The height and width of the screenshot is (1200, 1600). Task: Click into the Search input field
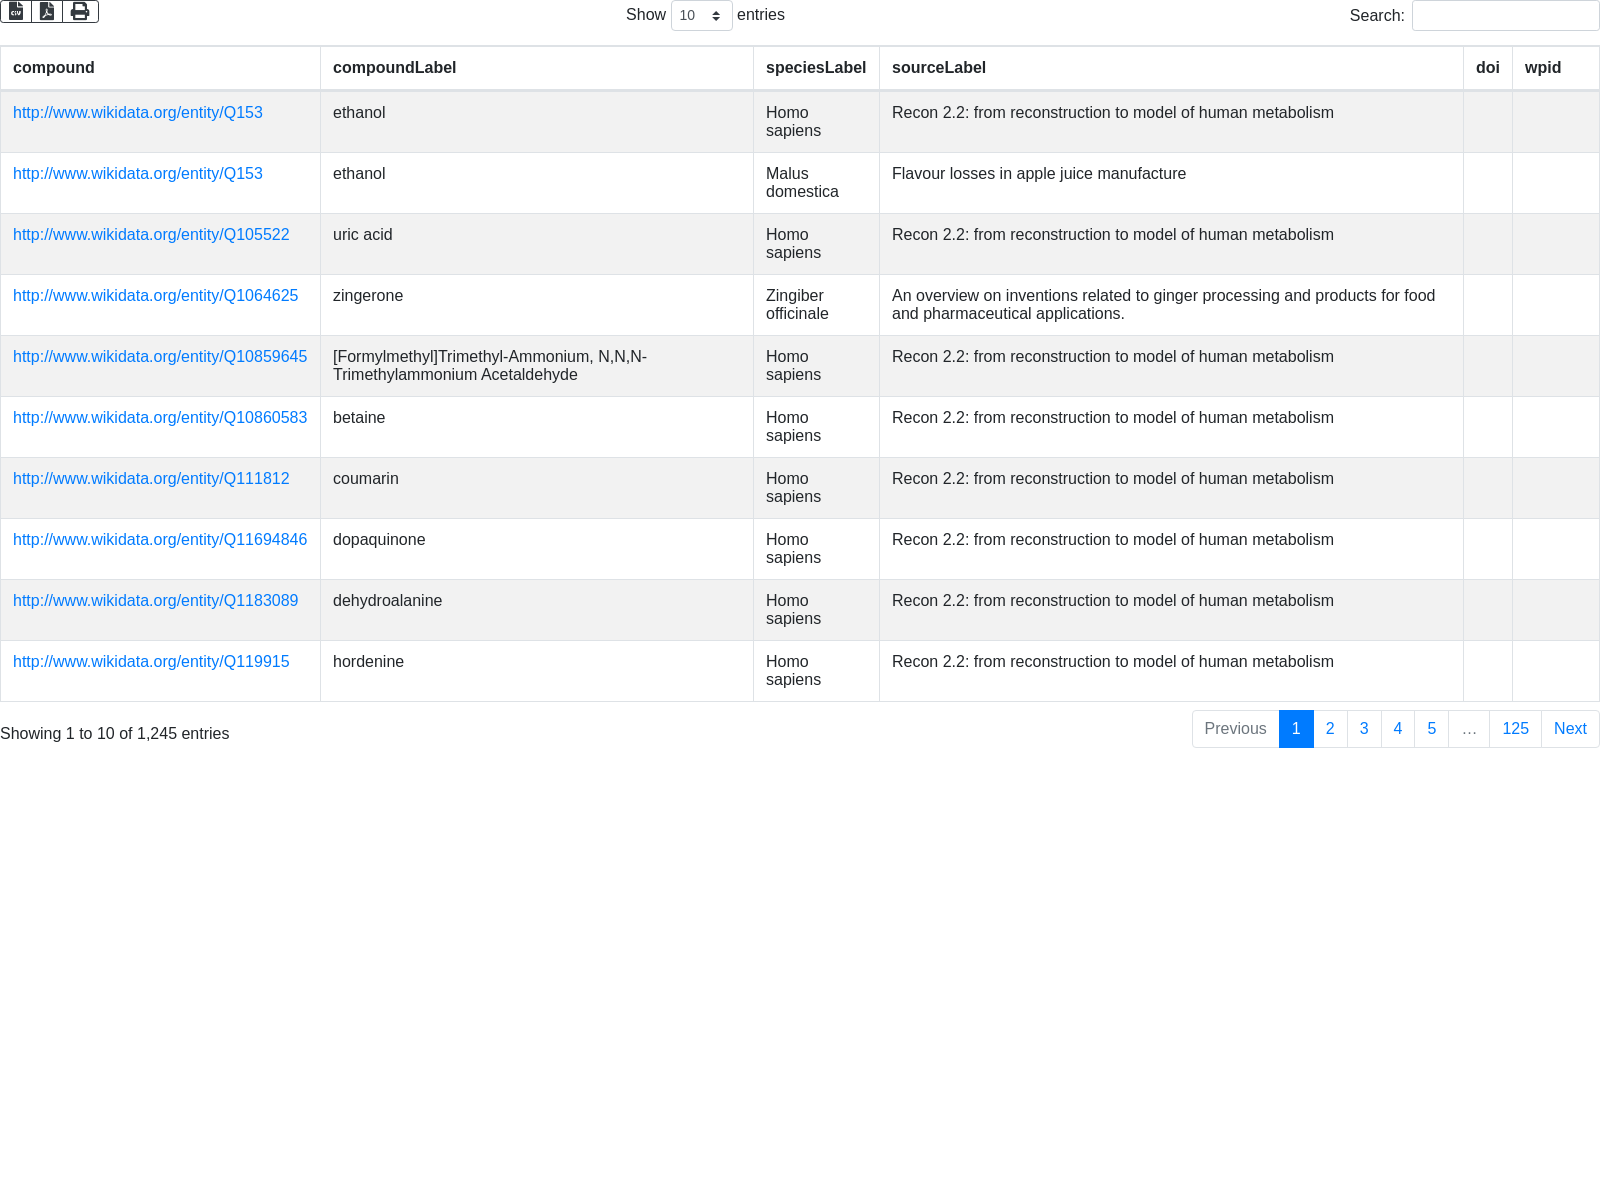pos(1504,16)
